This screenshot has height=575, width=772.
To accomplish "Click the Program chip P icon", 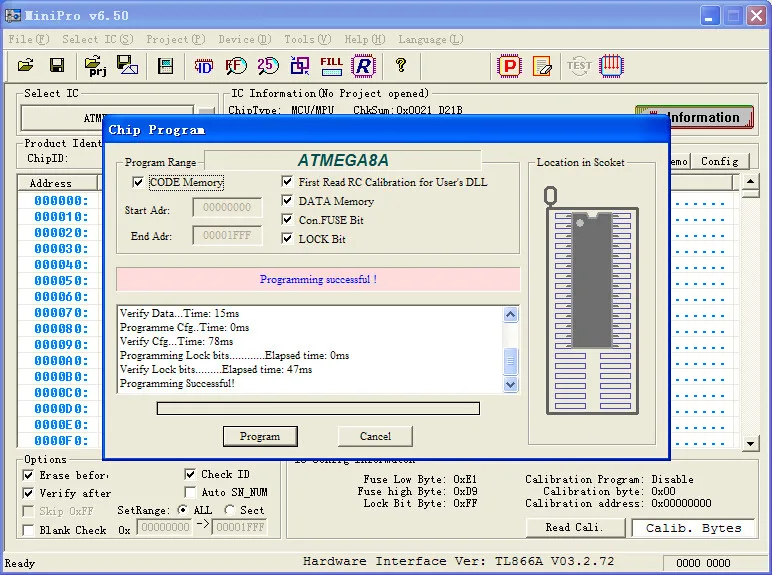I will pyautogui.click(x=509, y=65).
